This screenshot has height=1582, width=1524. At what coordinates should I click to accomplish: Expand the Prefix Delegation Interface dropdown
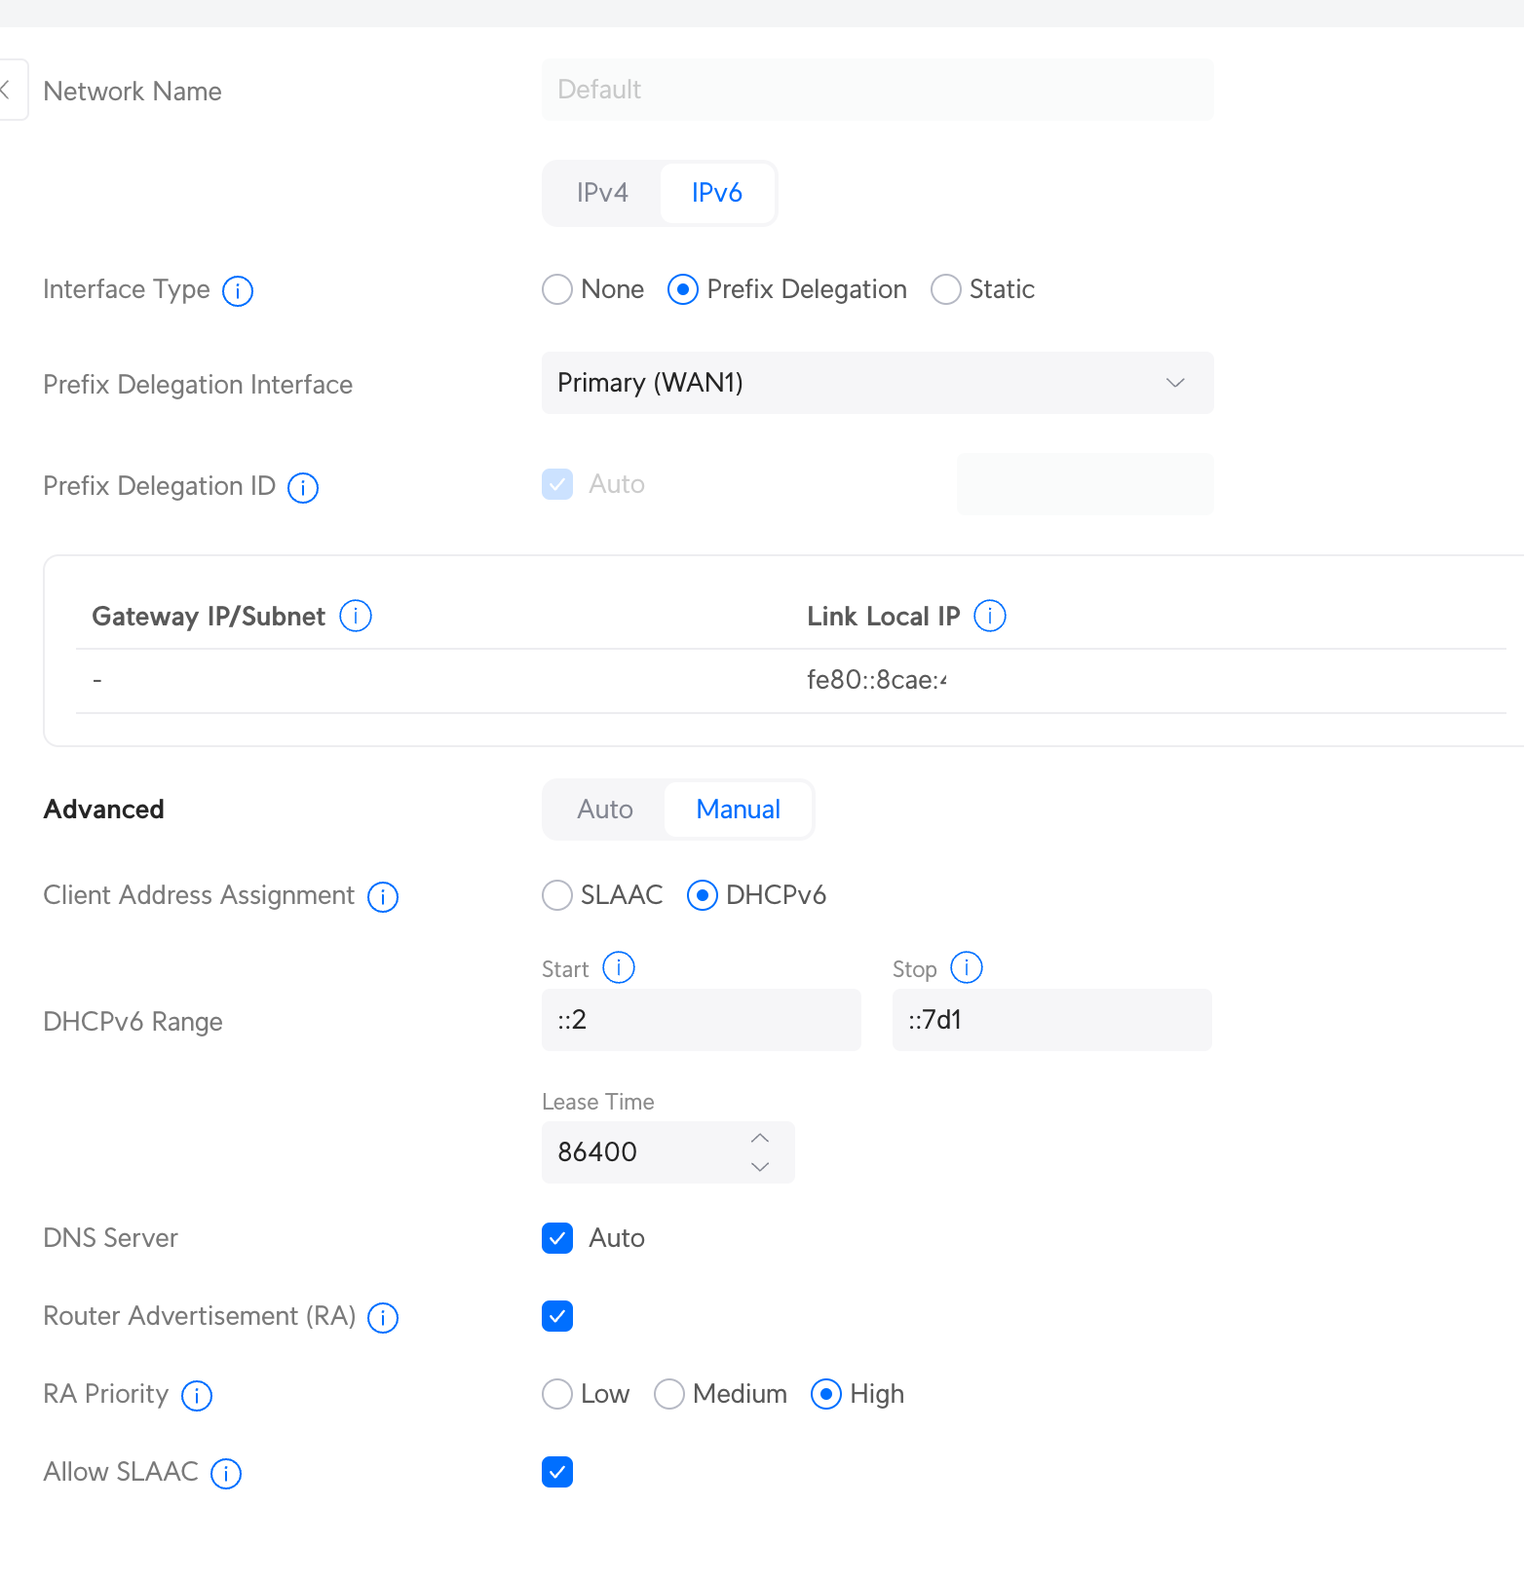tap(877, 383)
